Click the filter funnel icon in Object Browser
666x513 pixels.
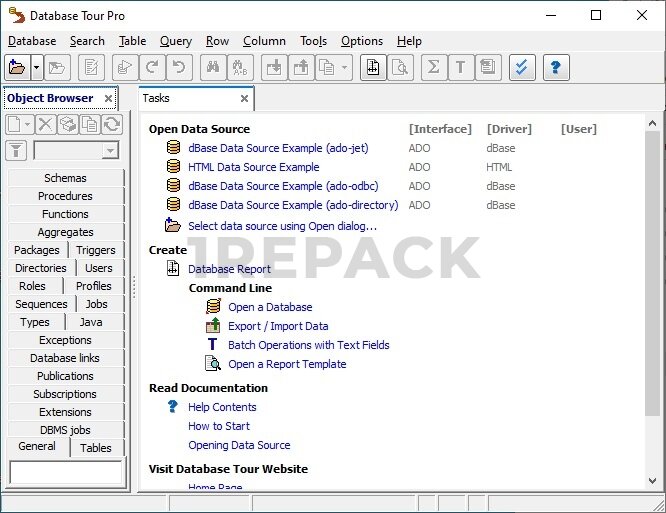pyautogui.click(x=16, y=150)
